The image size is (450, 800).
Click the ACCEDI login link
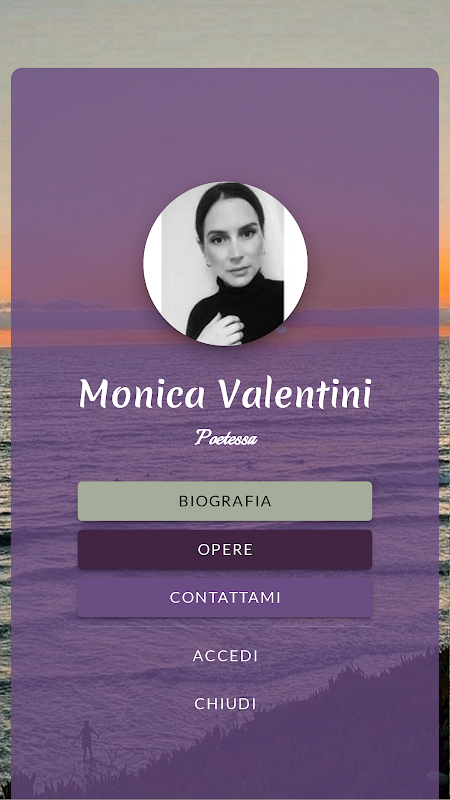coord(225,656)
